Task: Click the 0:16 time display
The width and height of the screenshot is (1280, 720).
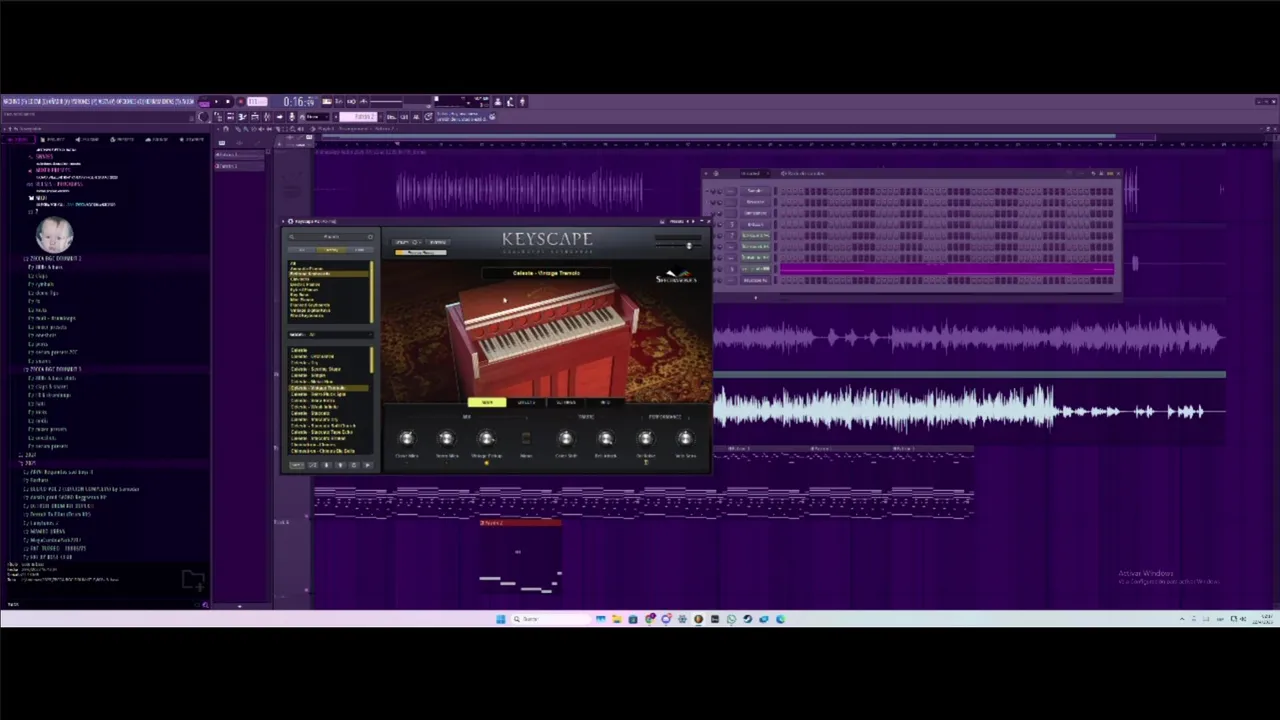Action: [299, 102]
